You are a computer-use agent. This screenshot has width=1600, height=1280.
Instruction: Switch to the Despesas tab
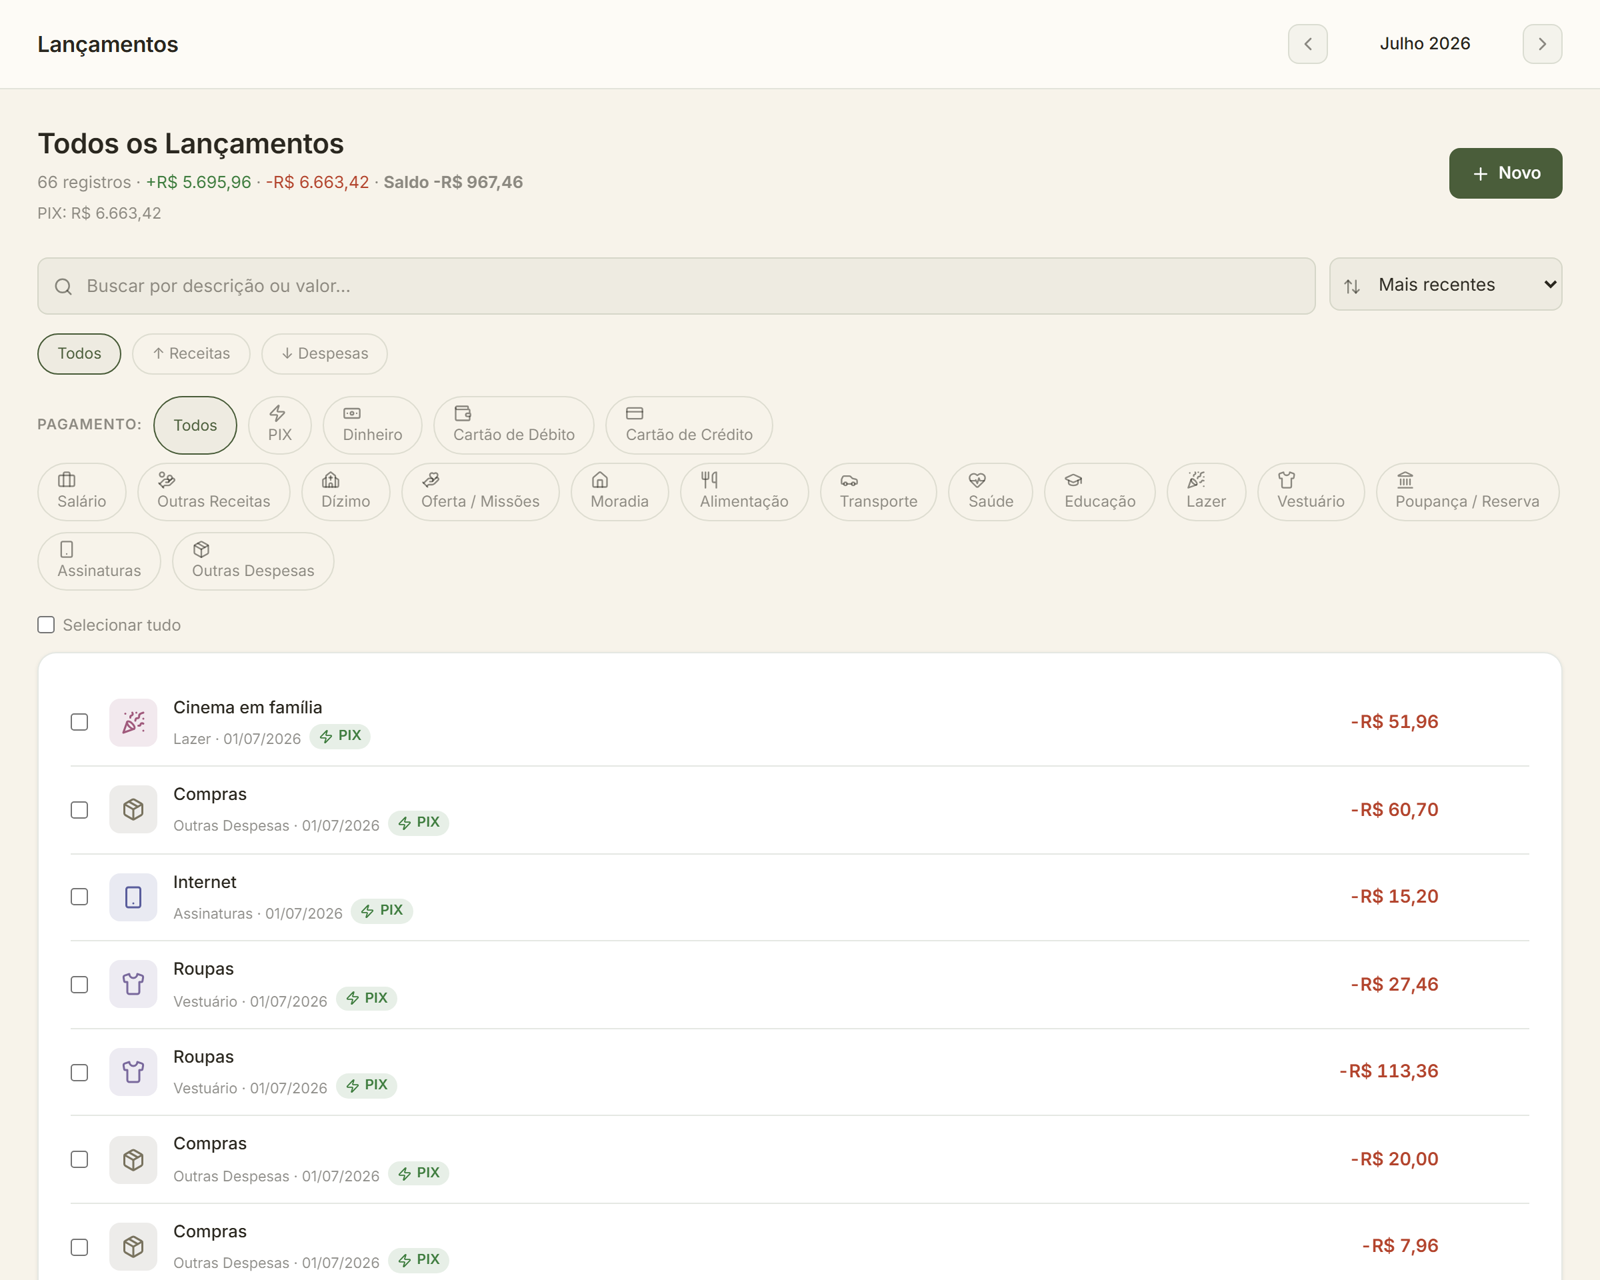coord(324,354)
